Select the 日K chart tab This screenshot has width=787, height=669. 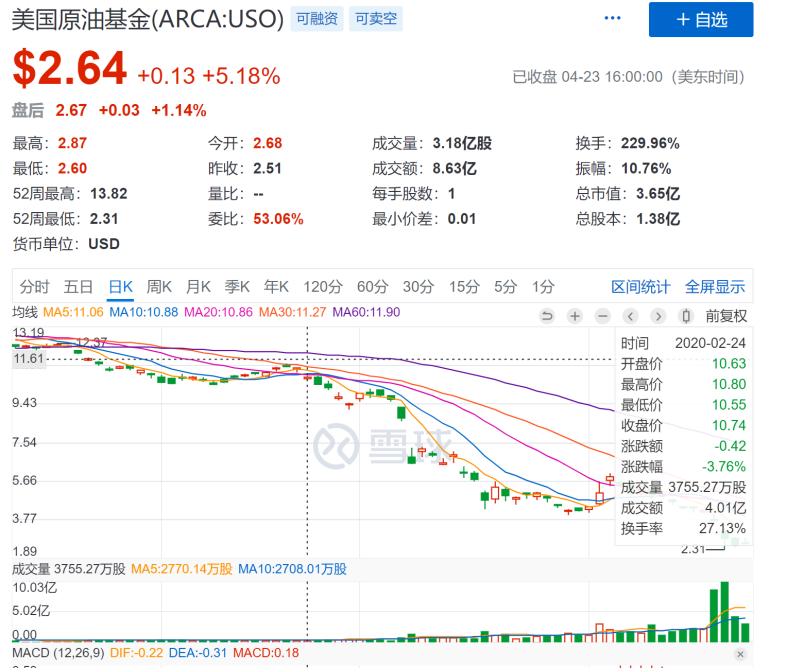[120, 287]
